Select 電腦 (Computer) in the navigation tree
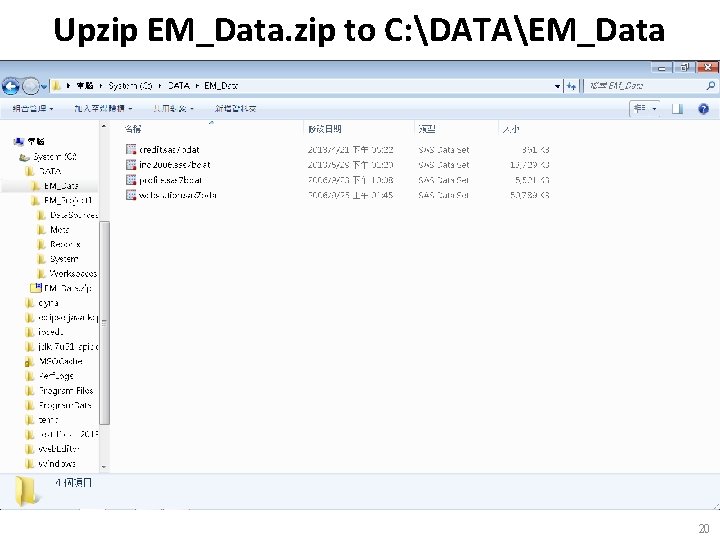This screenshot has width=720, height=540. point(36,141)
